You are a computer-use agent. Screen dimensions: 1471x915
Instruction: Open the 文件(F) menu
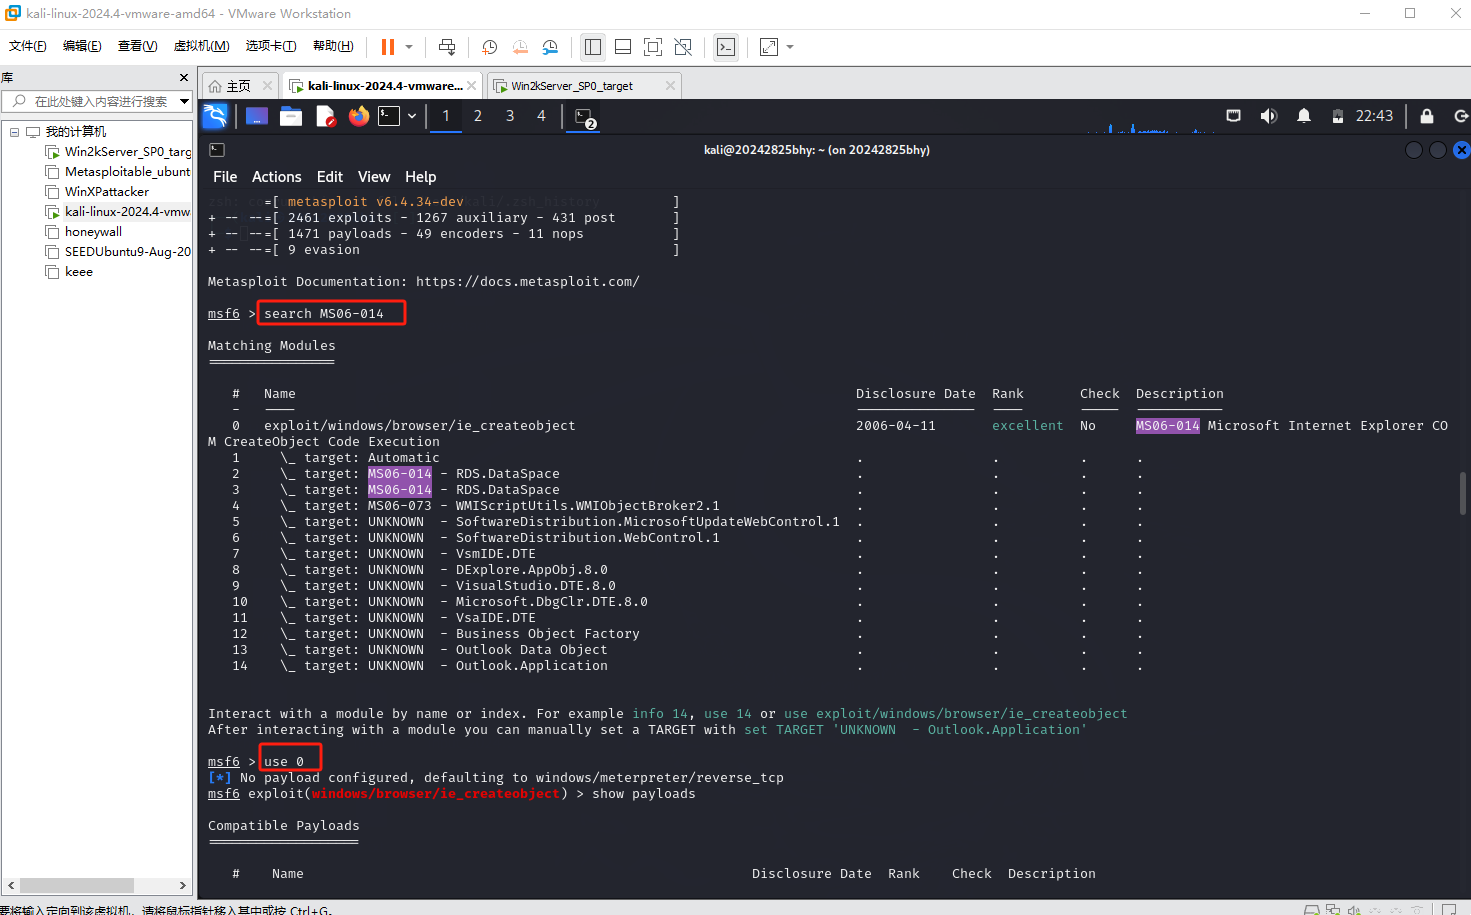click(x=27, y=46)
